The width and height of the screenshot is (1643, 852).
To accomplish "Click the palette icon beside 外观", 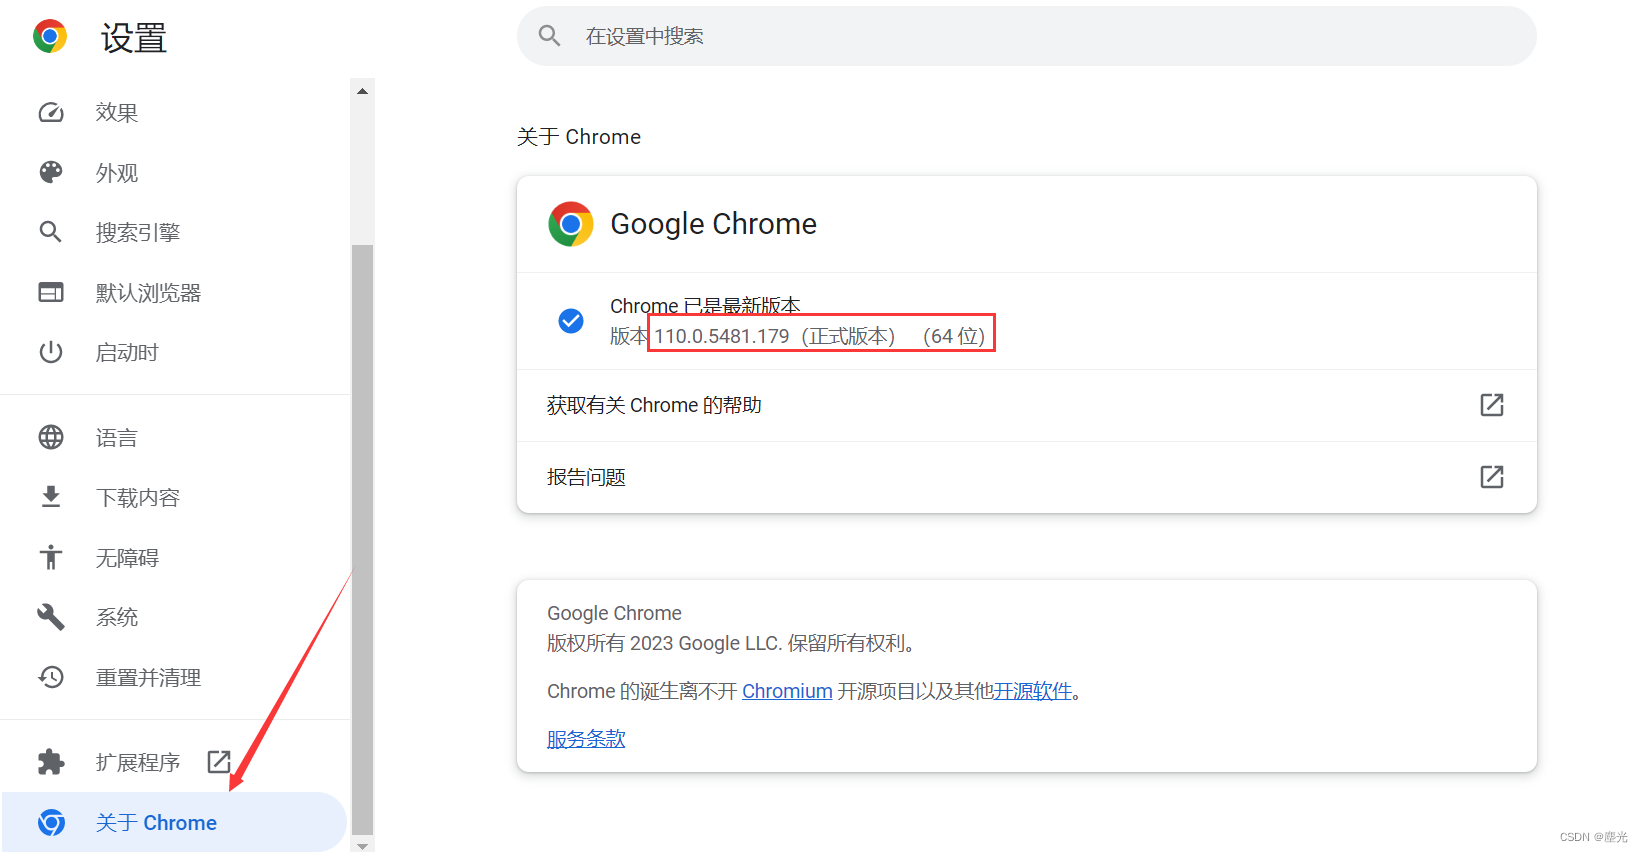I will tap(51, 172).
